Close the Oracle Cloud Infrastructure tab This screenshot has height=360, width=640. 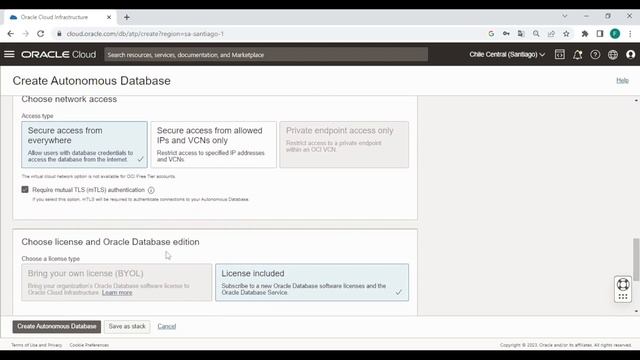109,17
